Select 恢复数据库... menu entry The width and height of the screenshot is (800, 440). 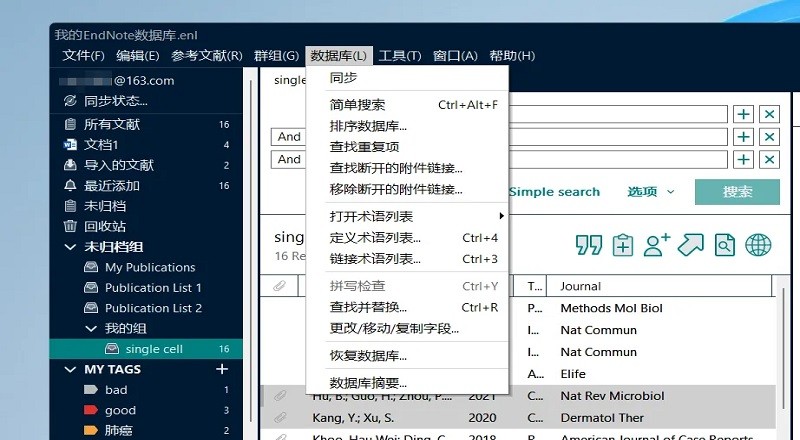(368, 355)
